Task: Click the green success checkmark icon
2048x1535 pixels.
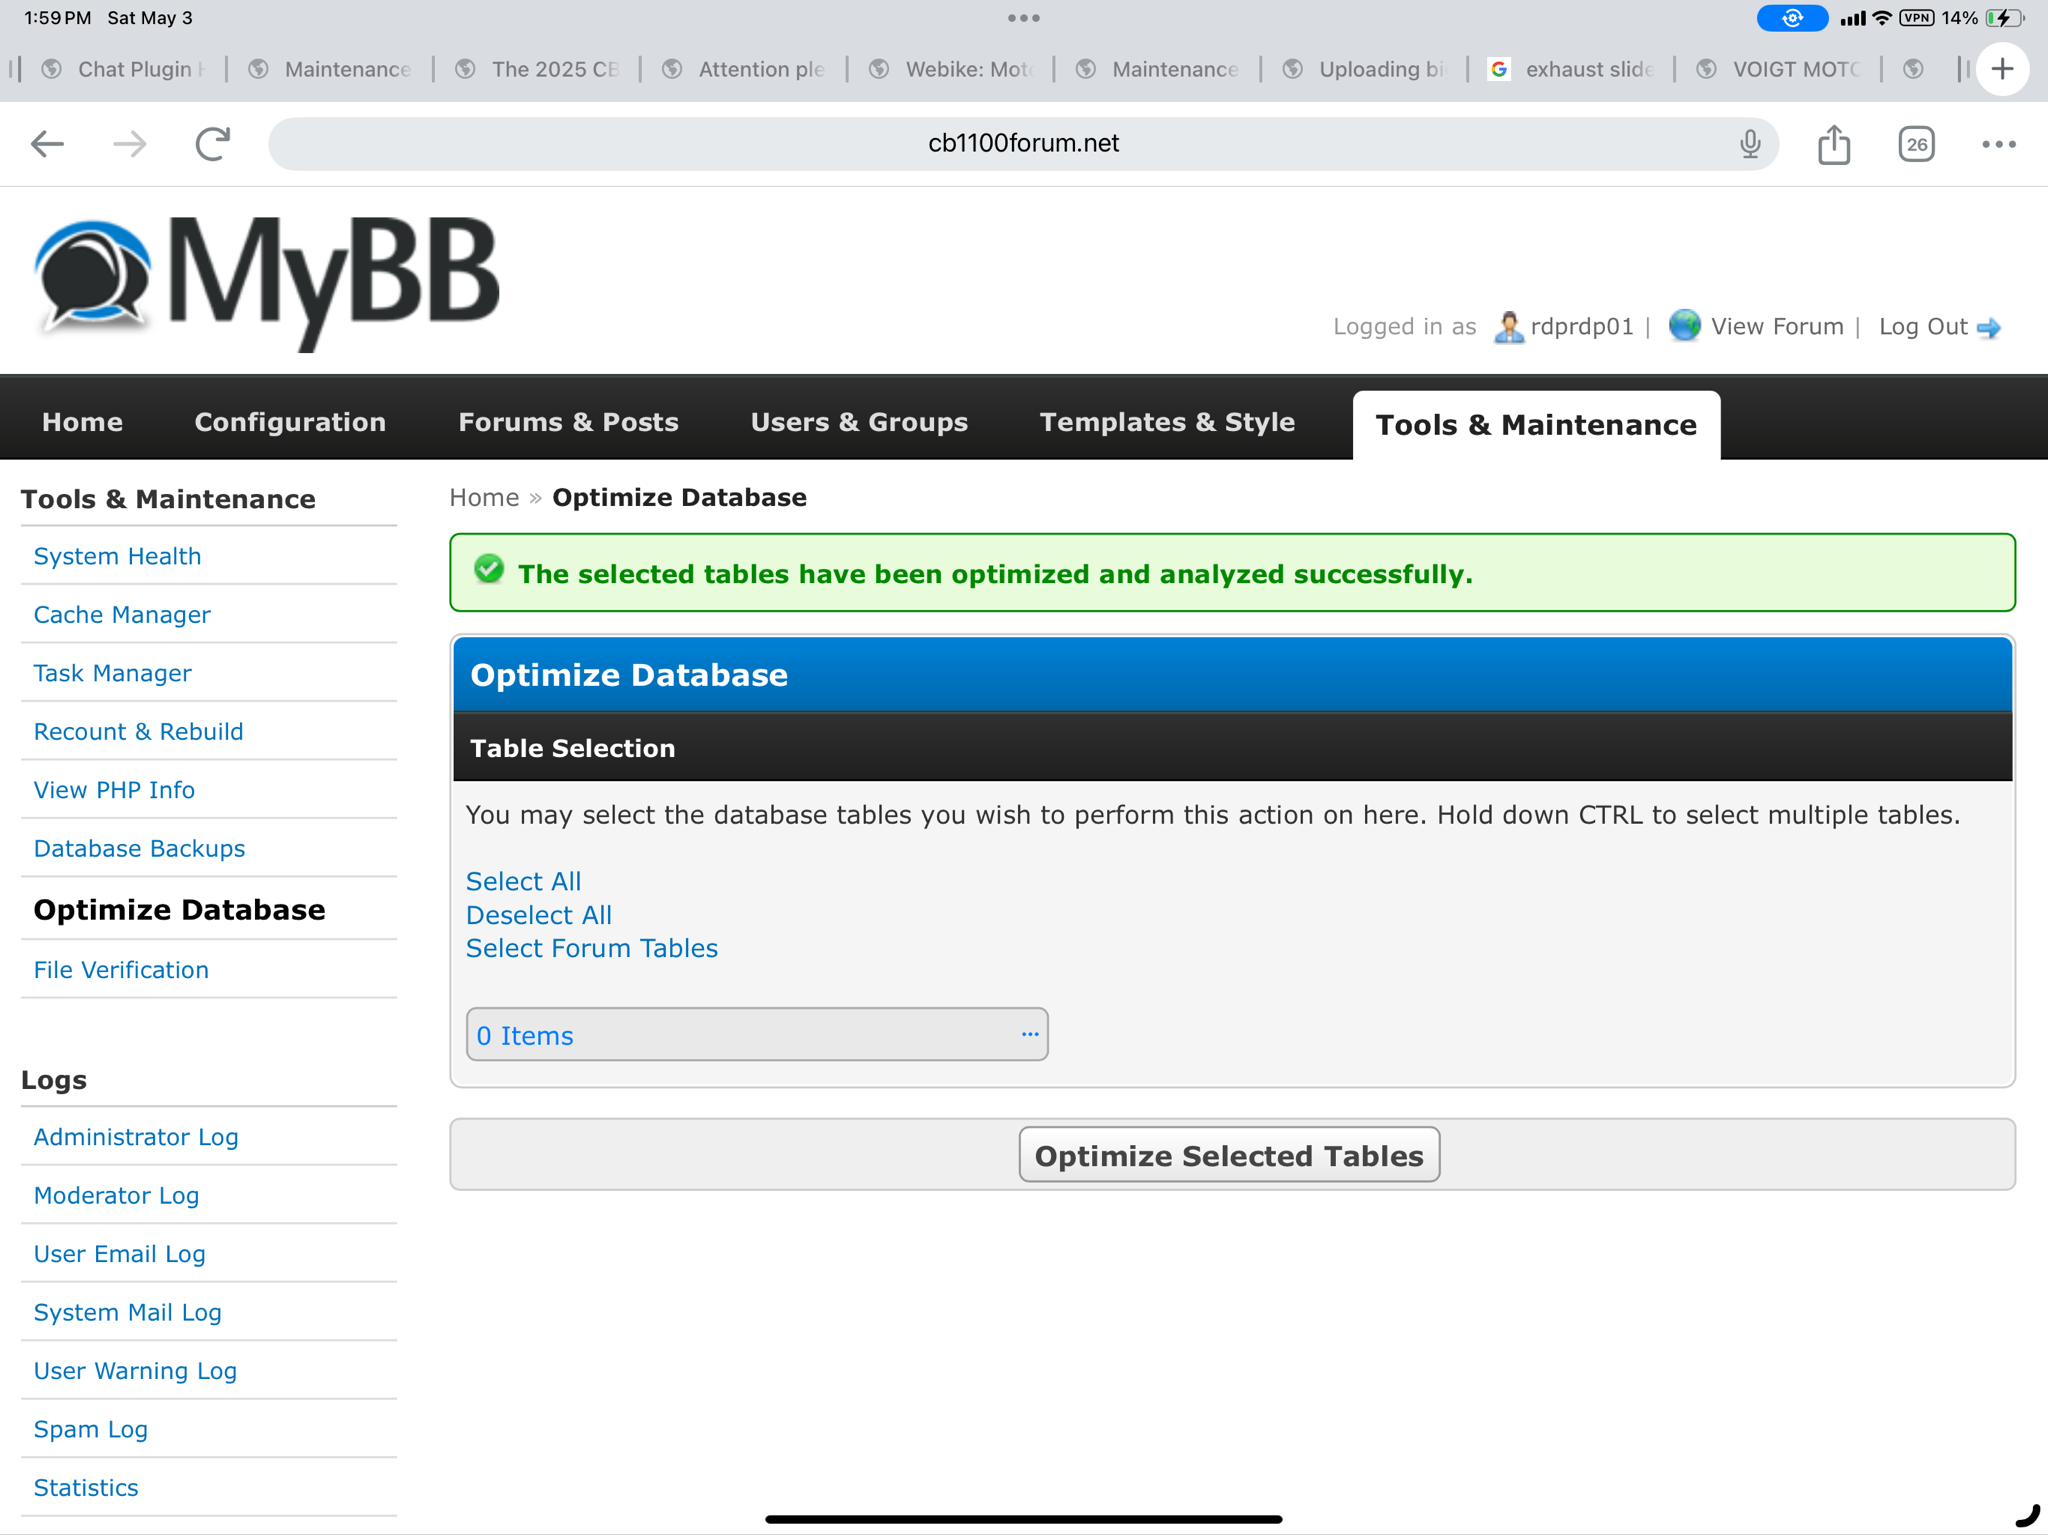Action: tap(489, 570)
